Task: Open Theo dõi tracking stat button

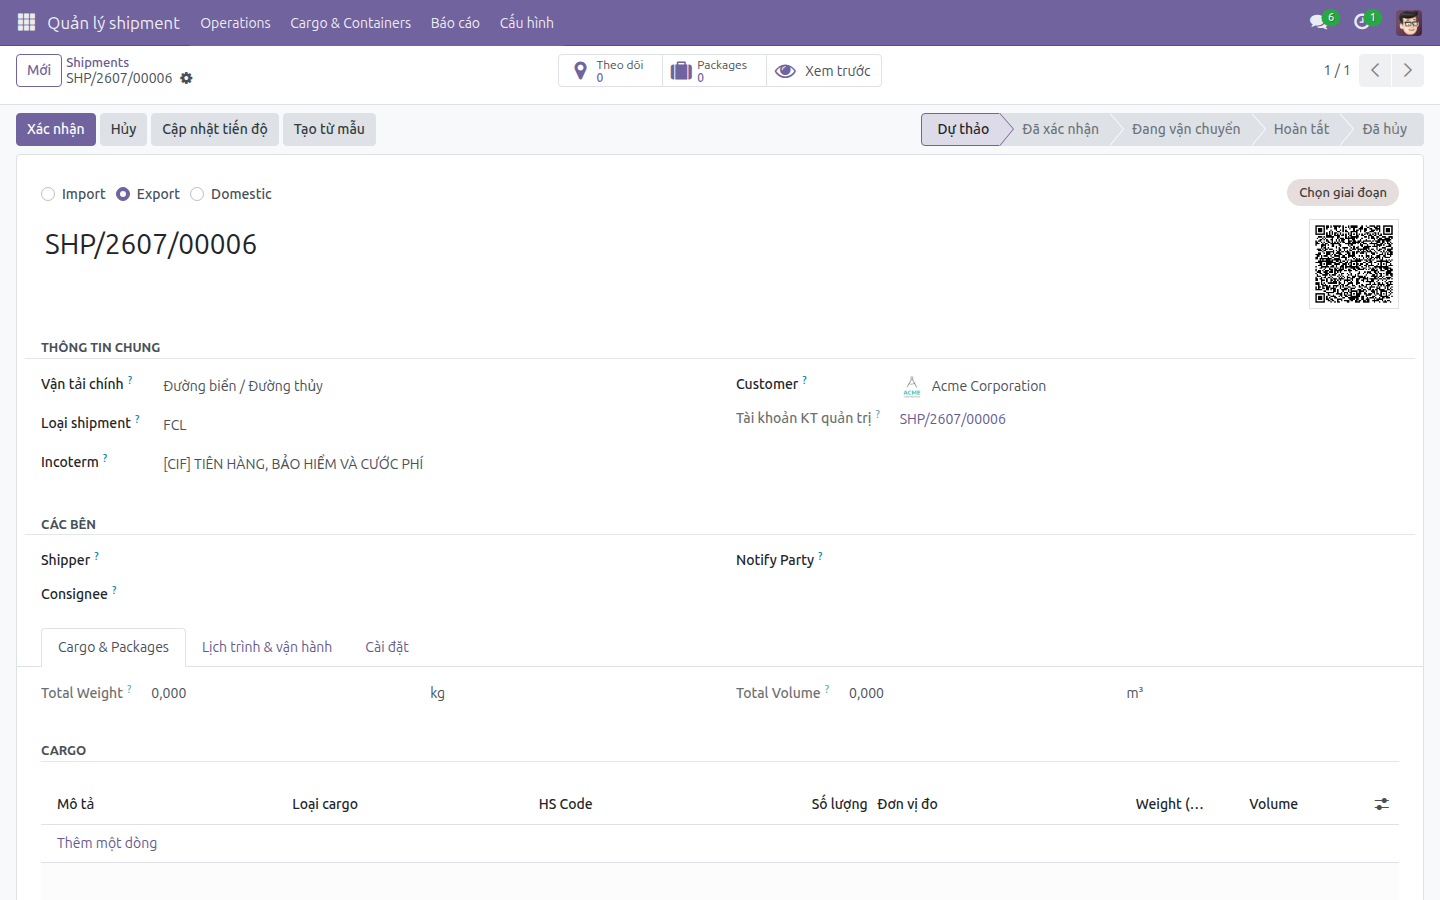Action: coord(610,71)
